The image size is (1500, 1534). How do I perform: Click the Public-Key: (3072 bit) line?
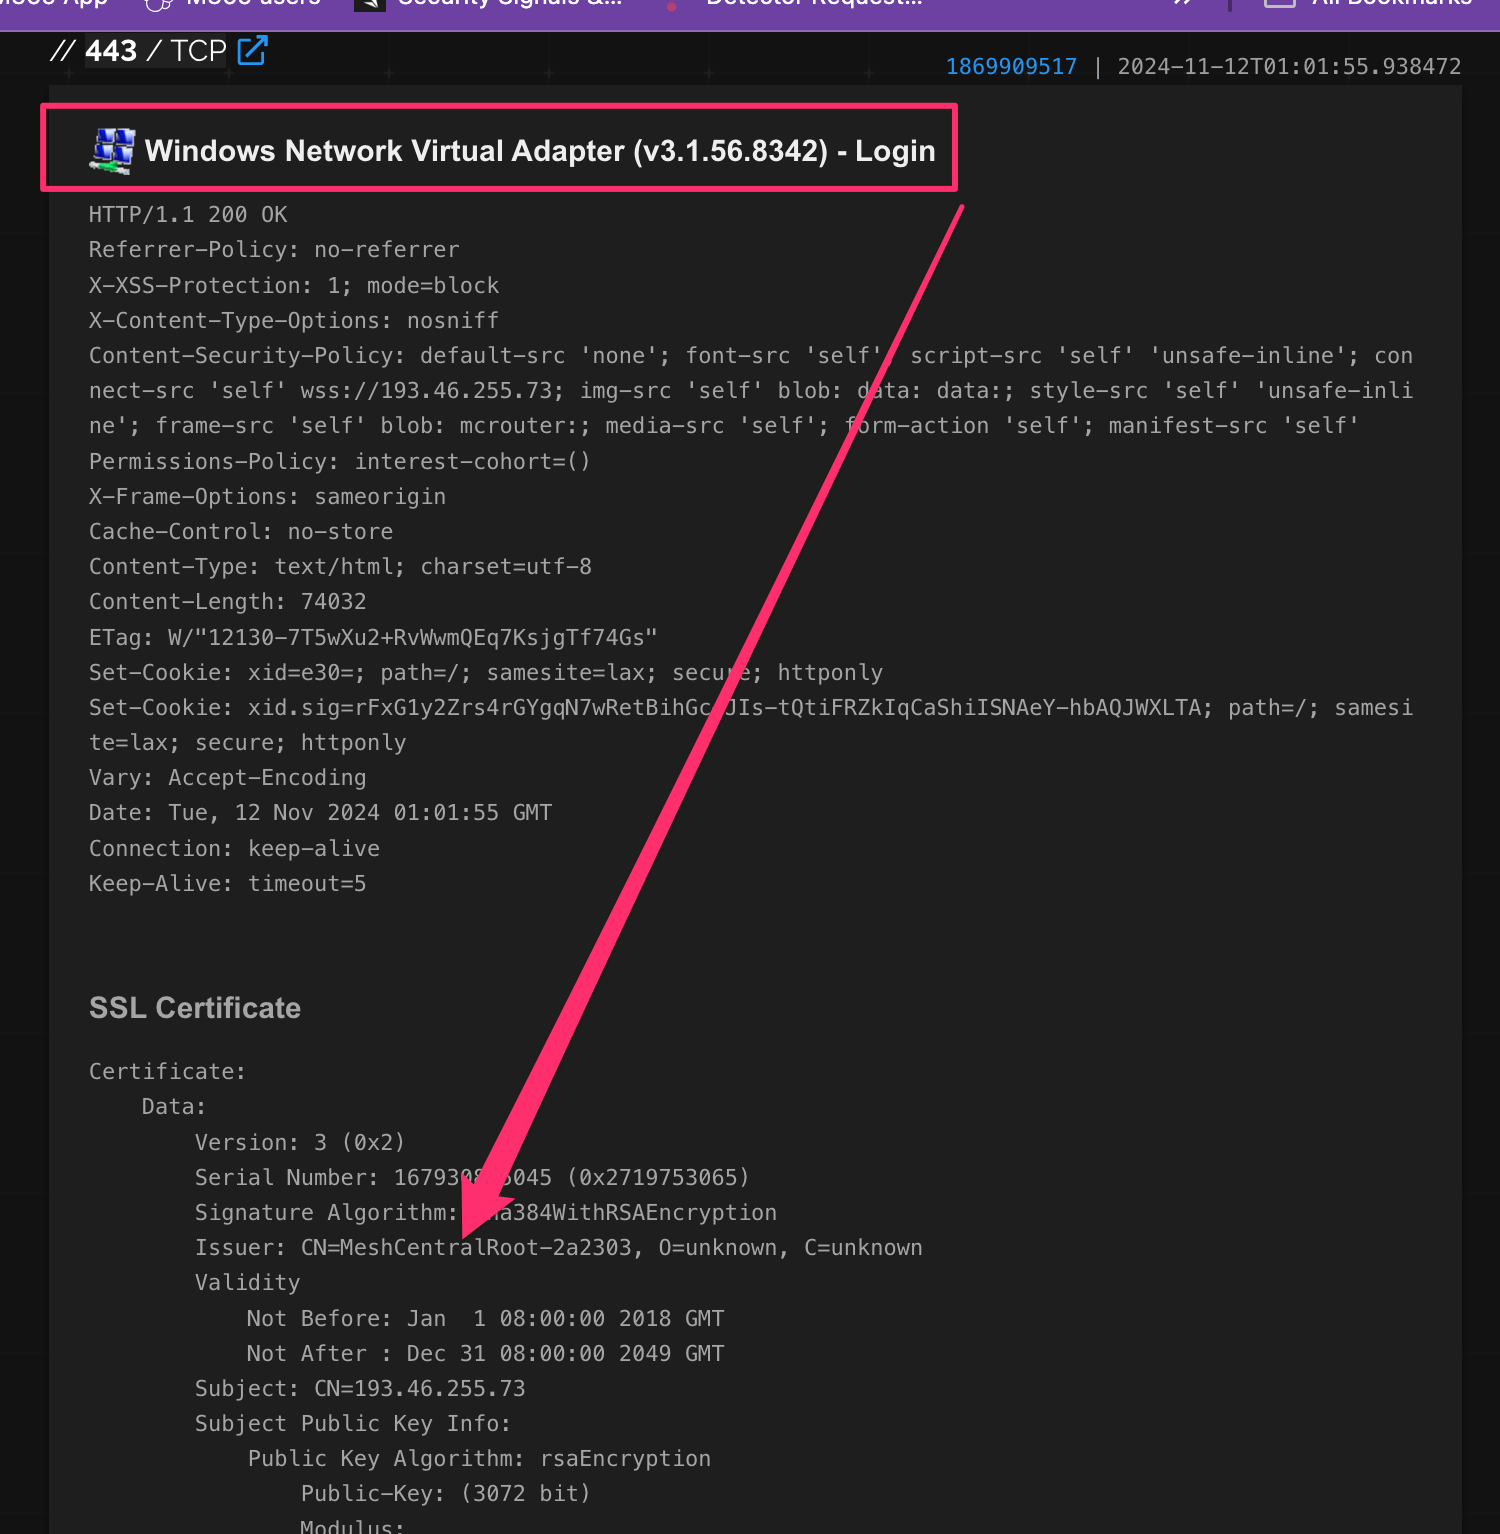point(446,1494)
